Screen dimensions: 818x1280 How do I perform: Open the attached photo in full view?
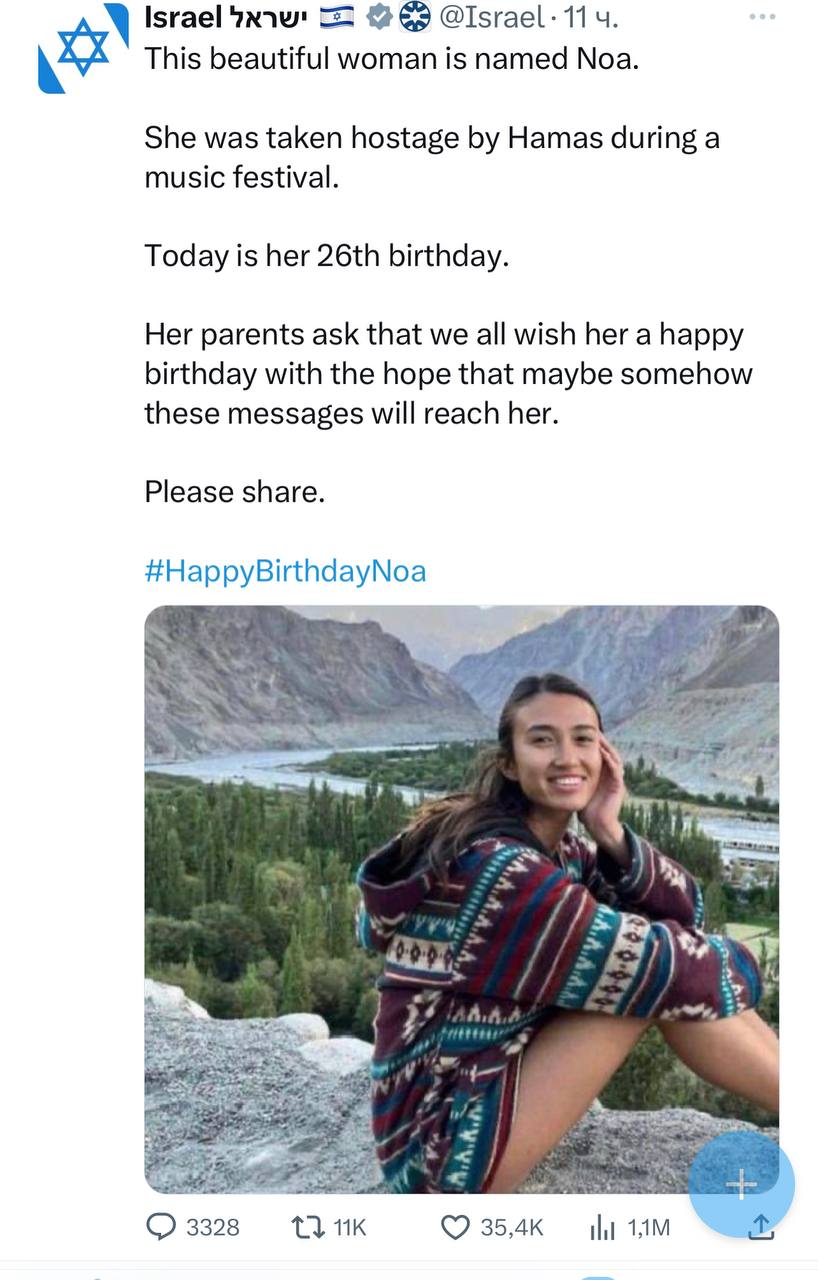(461, 898)
